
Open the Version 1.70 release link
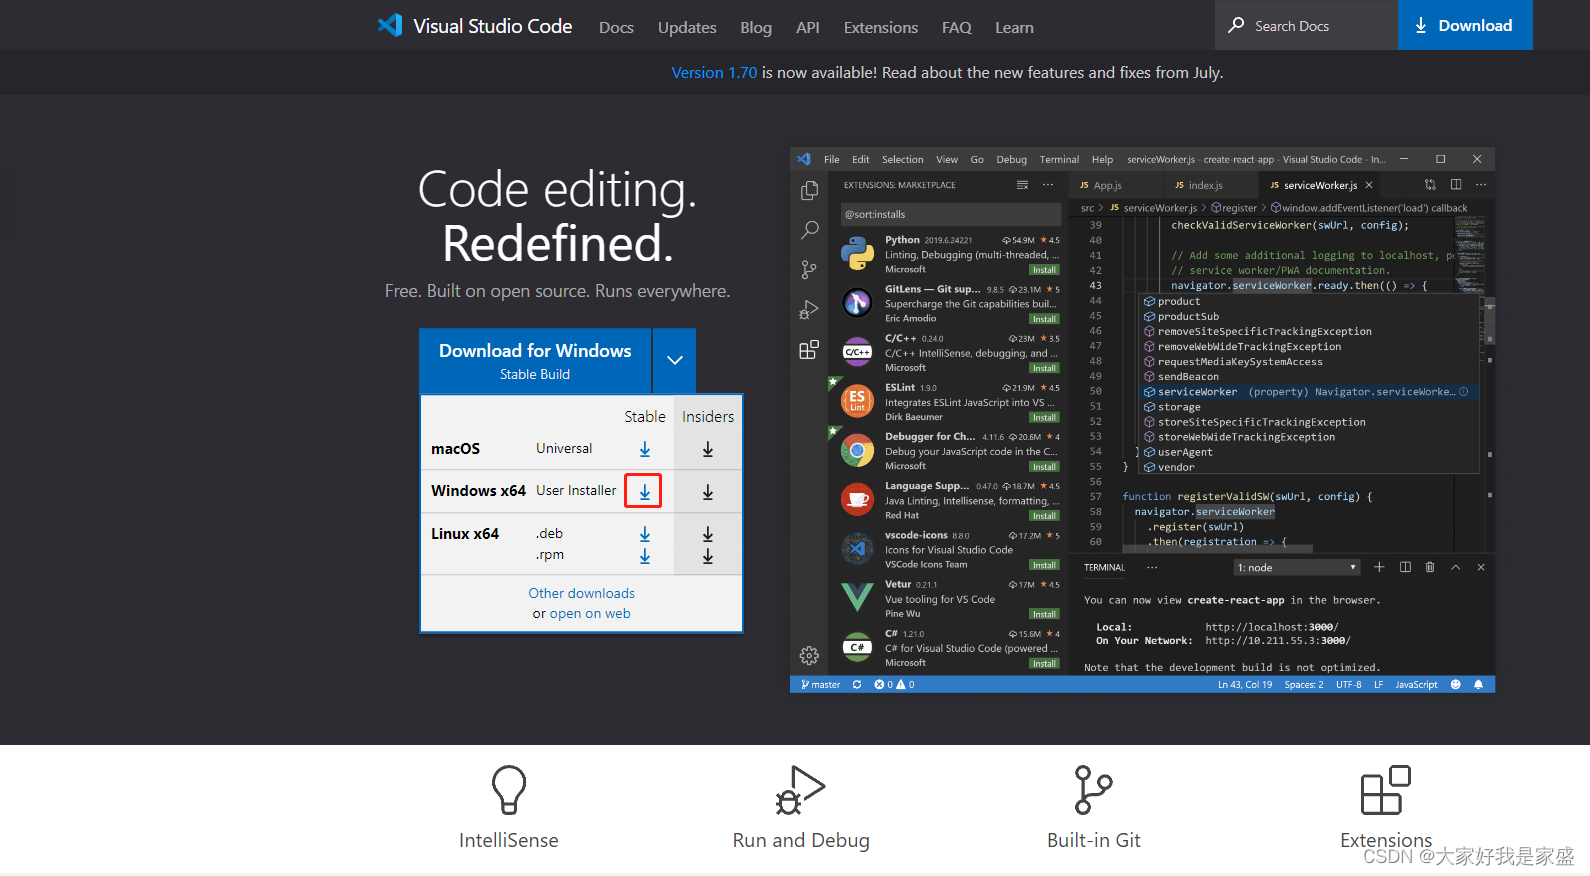714,72
